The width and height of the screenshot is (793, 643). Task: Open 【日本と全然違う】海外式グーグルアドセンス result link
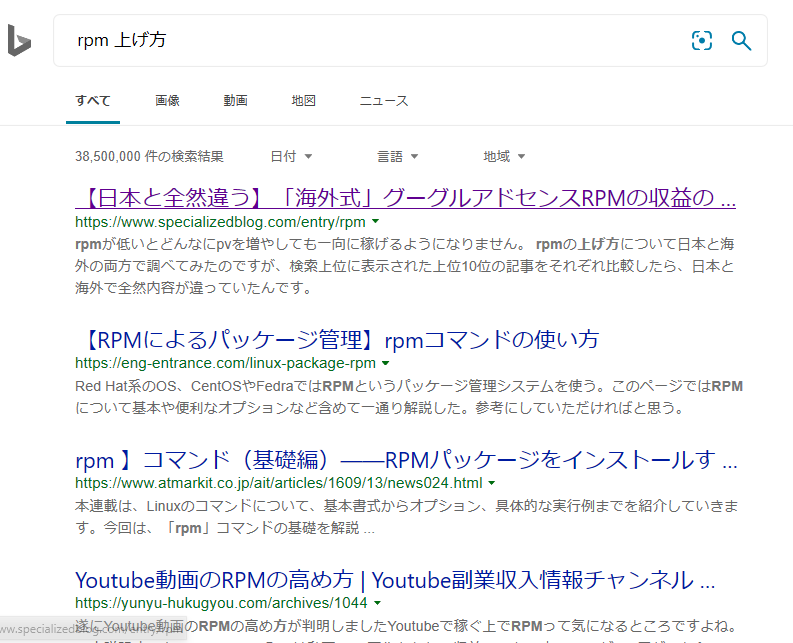406,198
